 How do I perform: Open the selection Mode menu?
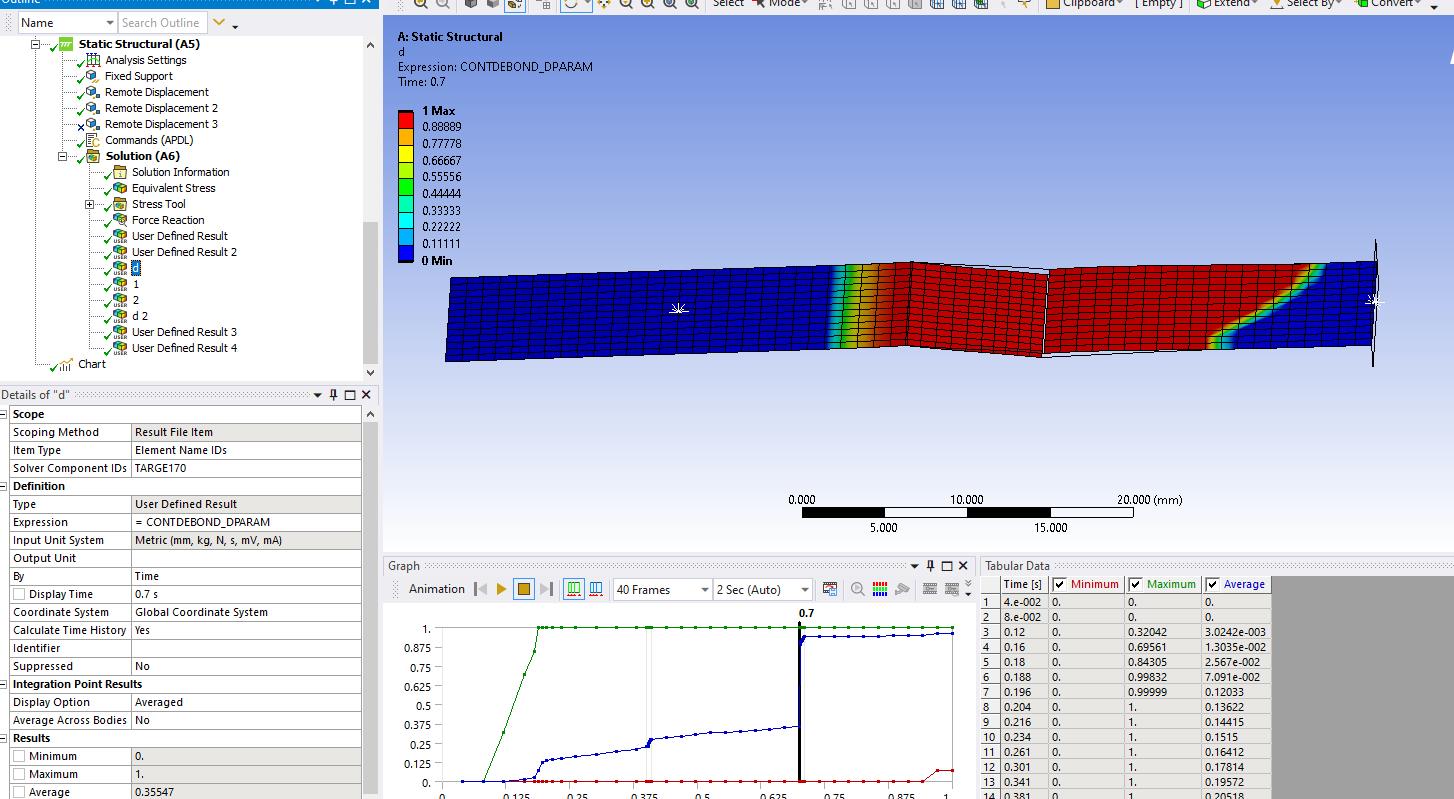(x=779, y=4)
